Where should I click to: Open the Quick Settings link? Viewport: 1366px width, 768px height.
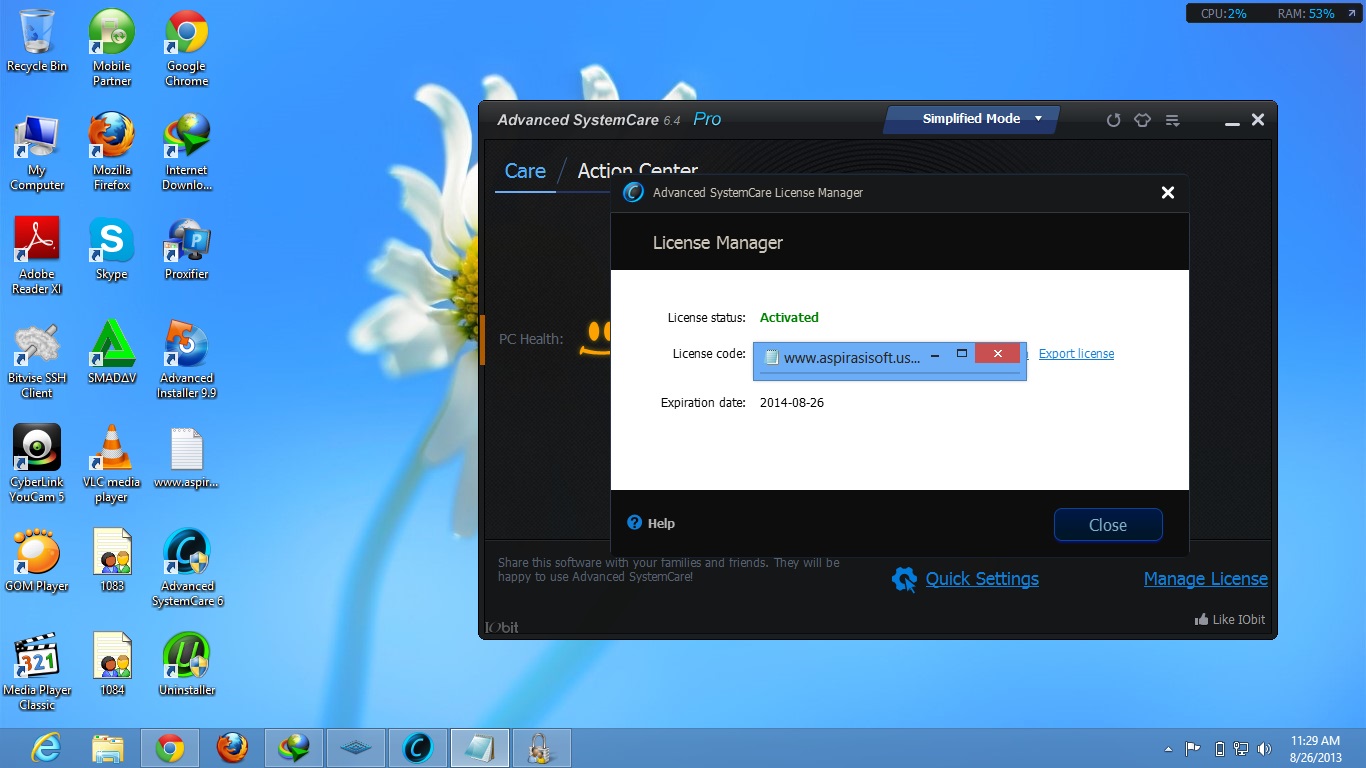(982, 579)
